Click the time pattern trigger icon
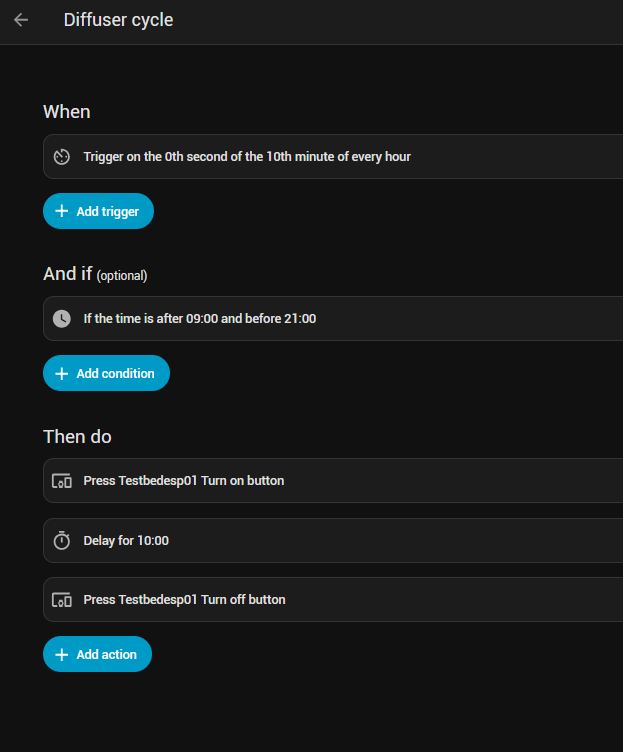The image size is (623, 752). tap(62, 157)
